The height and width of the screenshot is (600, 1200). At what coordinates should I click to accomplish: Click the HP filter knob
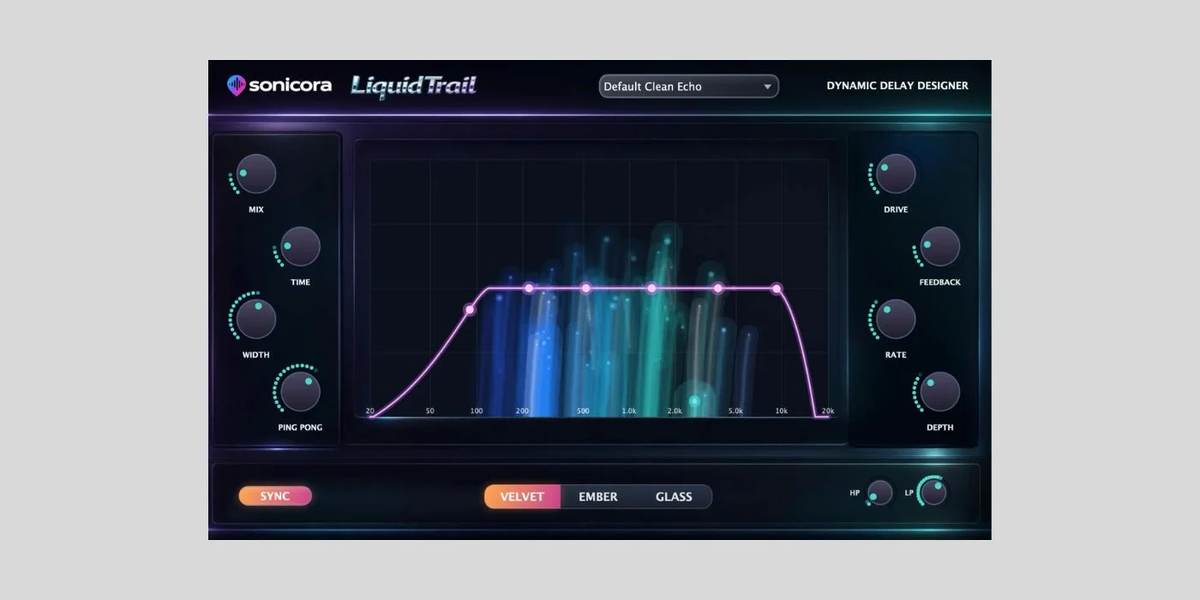(878, 492)
